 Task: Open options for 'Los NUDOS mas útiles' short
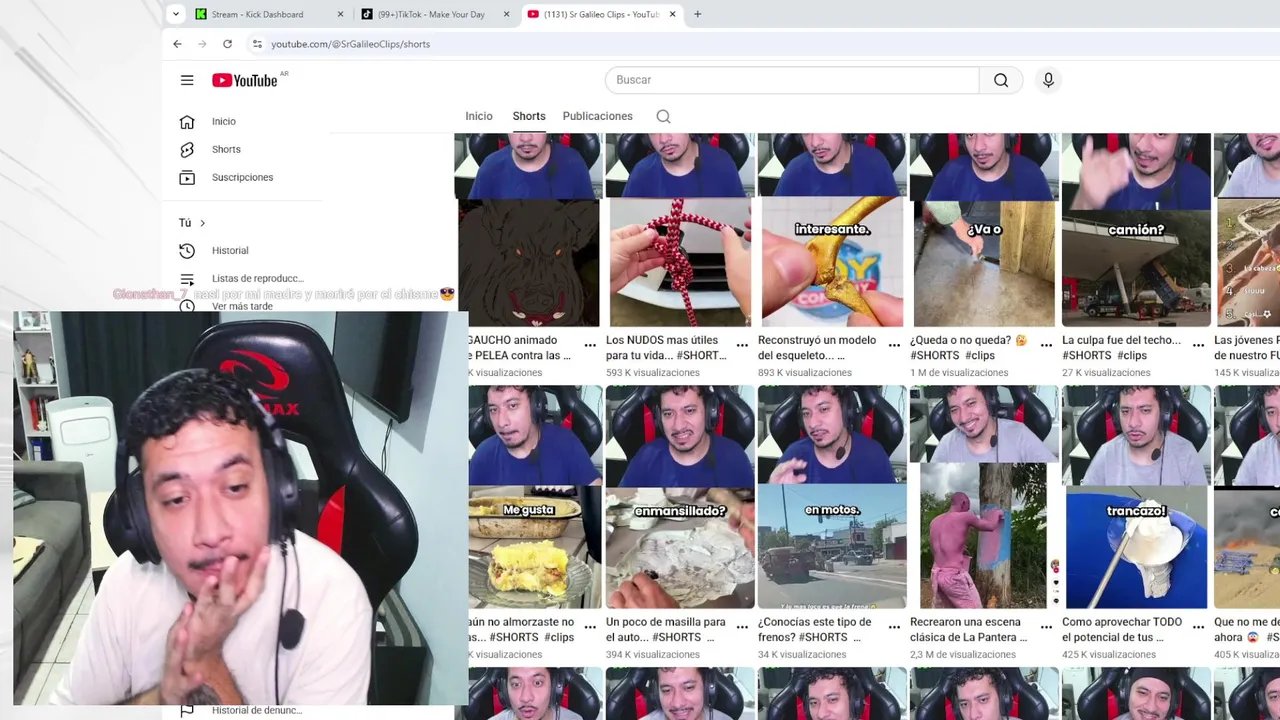pyautogui.click(x=742, y=345)
